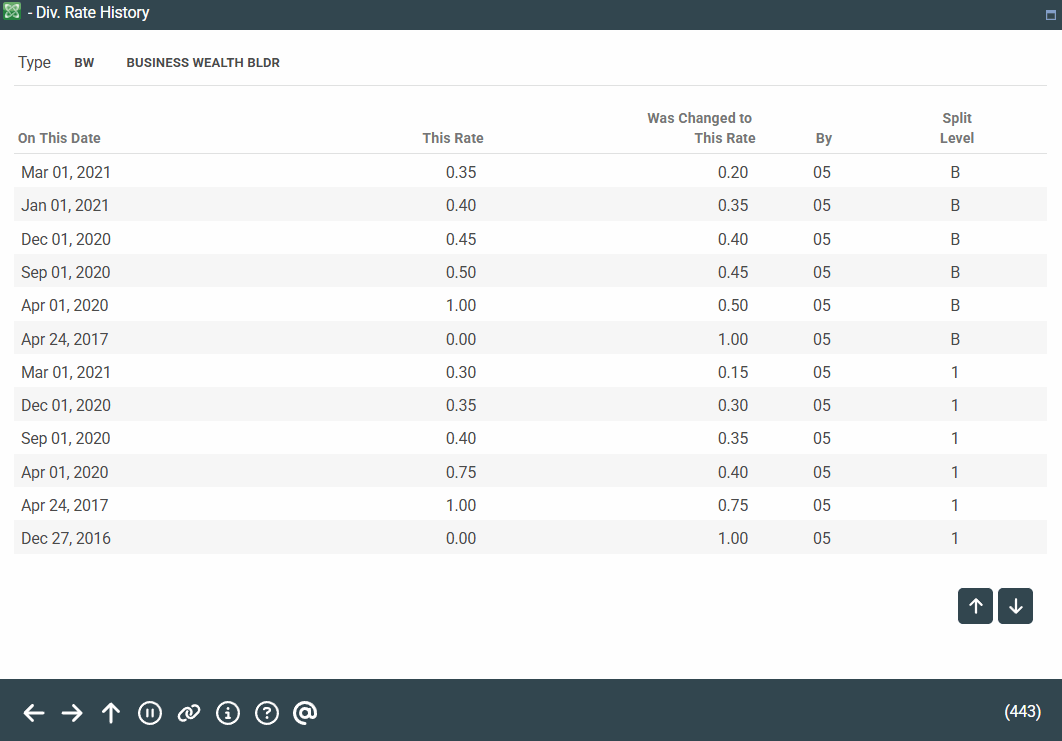Viewport: 1062px width, 741px height.
Task: Show the info circle icon
Action: point(228,713)
